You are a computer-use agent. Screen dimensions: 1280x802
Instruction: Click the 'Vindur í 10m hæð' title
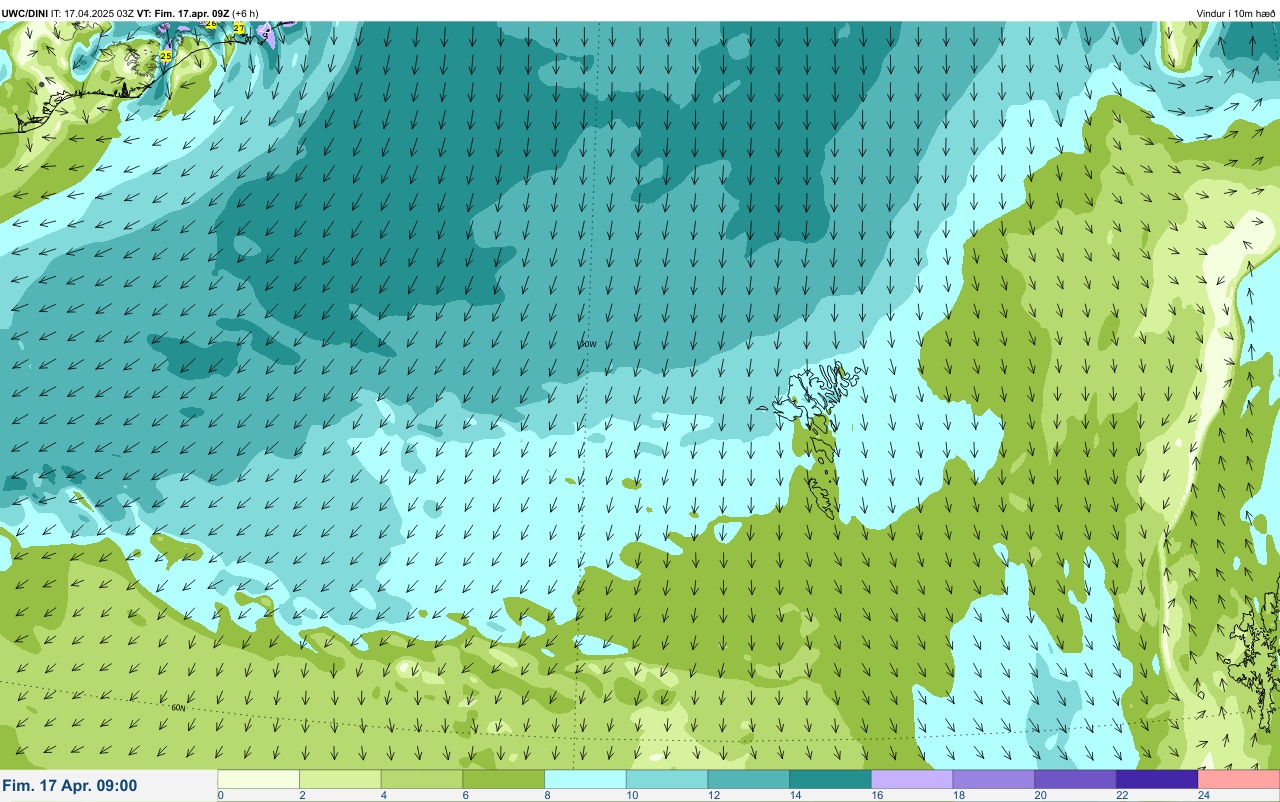[x=1236, y=13]
